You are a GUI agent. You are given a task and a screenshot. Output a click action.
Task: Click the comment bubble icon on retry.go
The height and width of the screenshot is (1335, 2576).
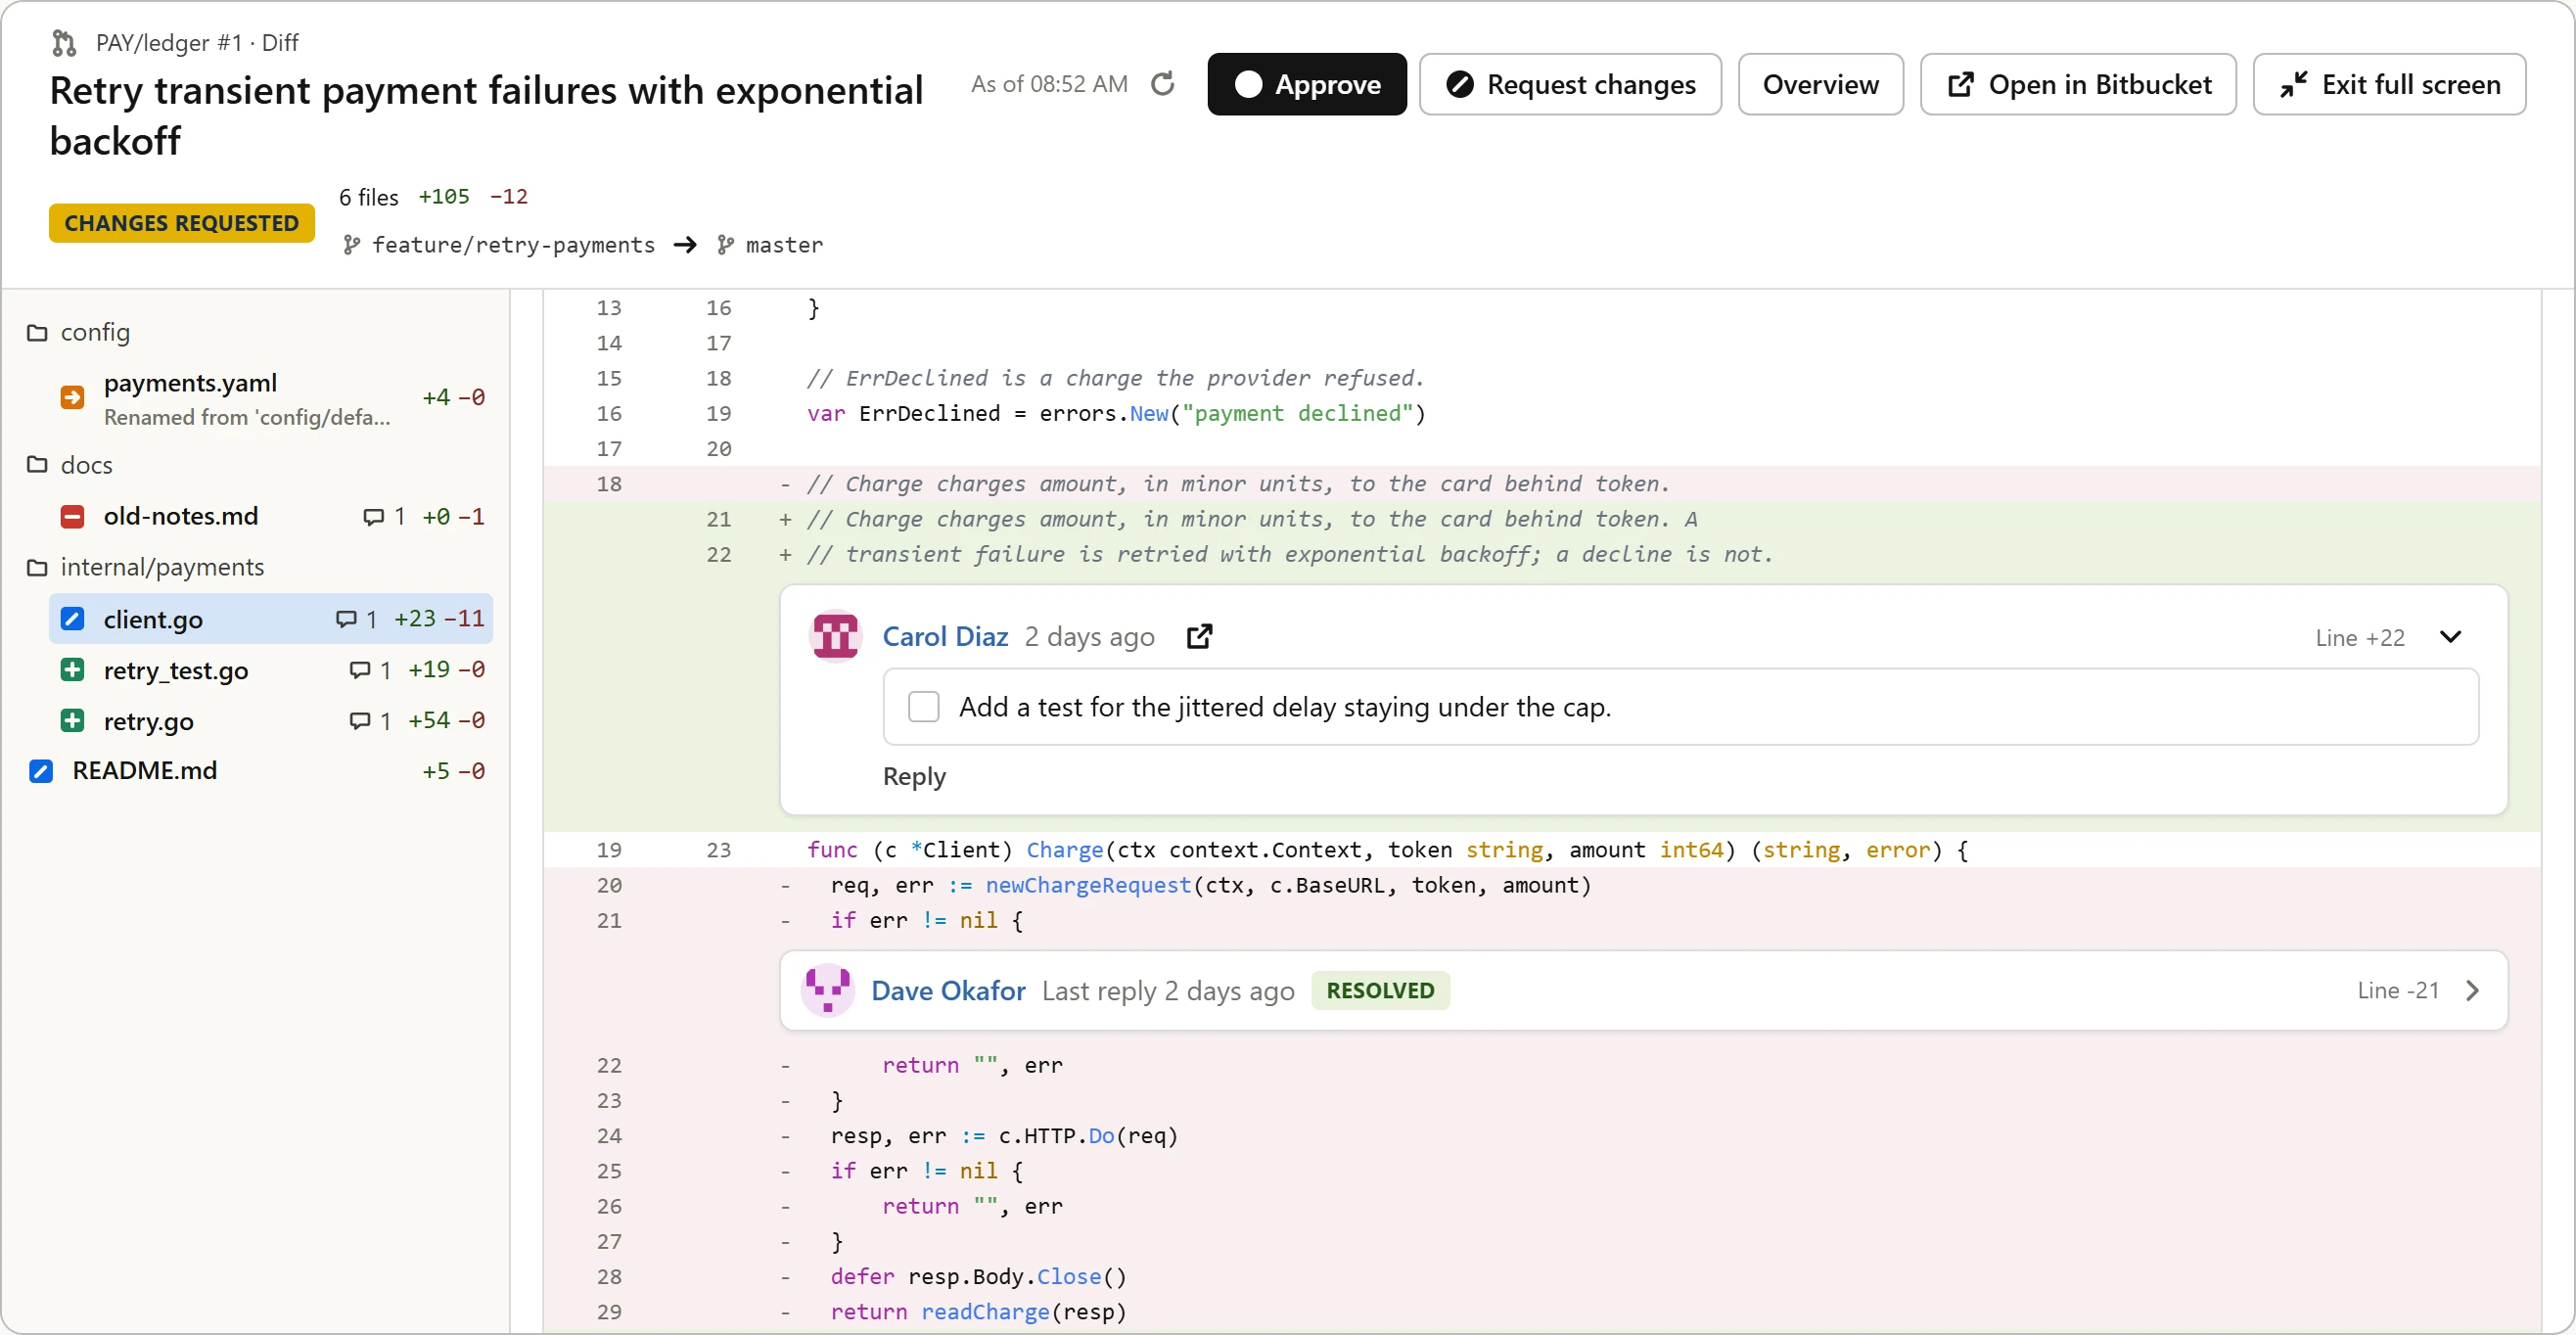pos(359,721)
